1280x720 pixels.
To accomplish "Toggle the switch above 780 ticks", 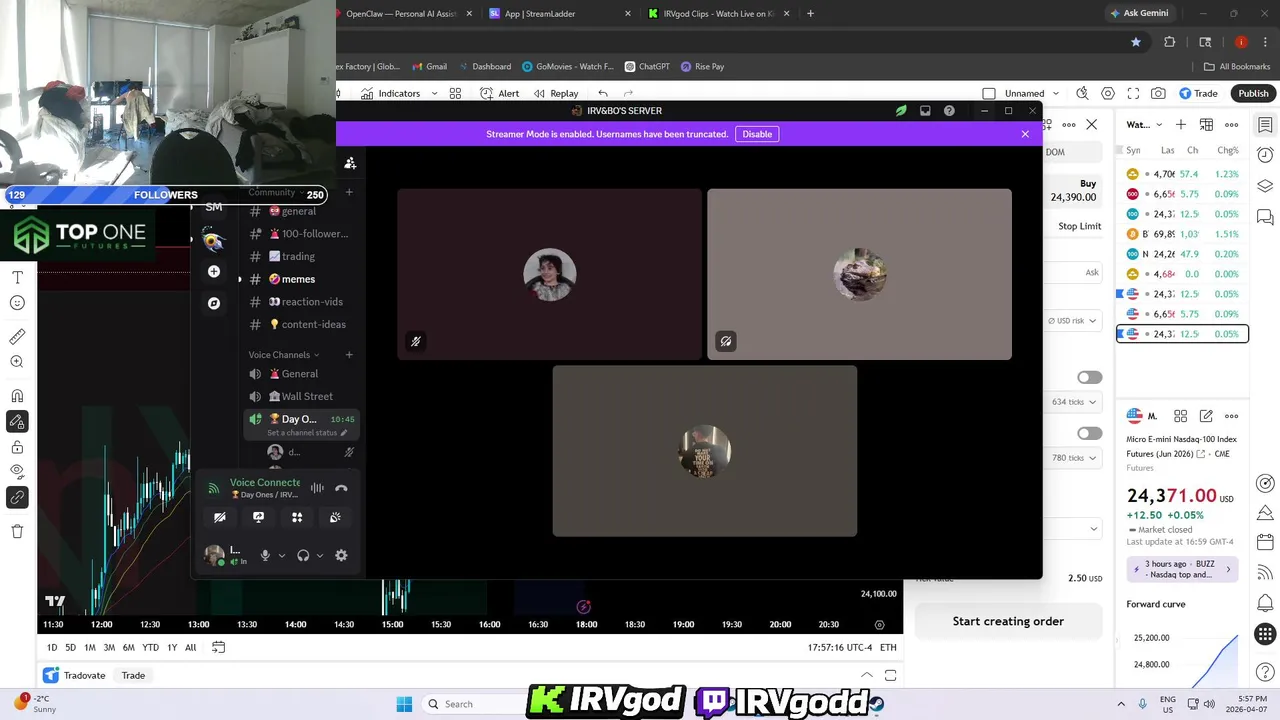I will click(1089, 433).
